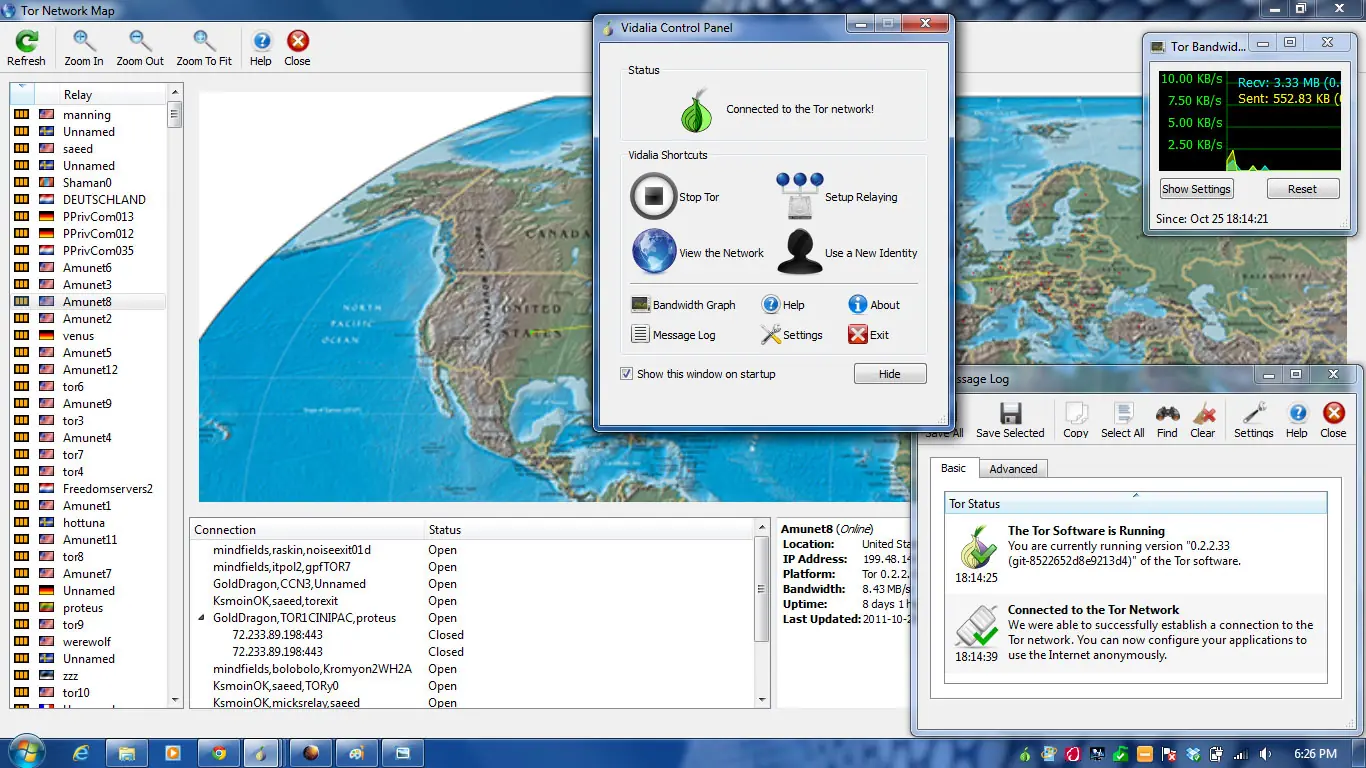Clear the Message Log entries

pos(1203,420)
